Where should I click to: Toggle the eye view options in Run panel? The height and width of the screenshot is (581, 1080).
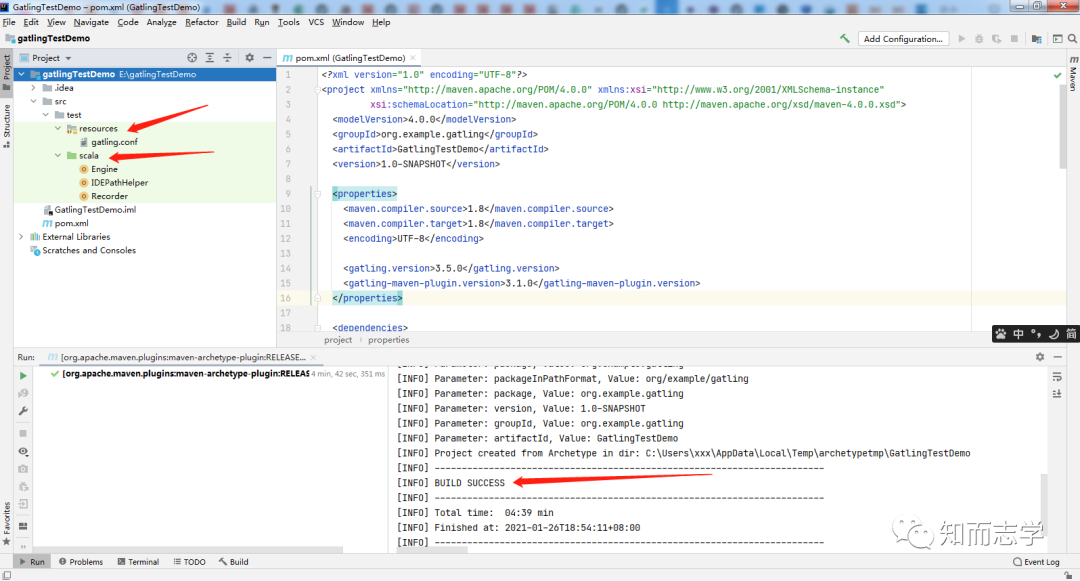pos(23,452)
